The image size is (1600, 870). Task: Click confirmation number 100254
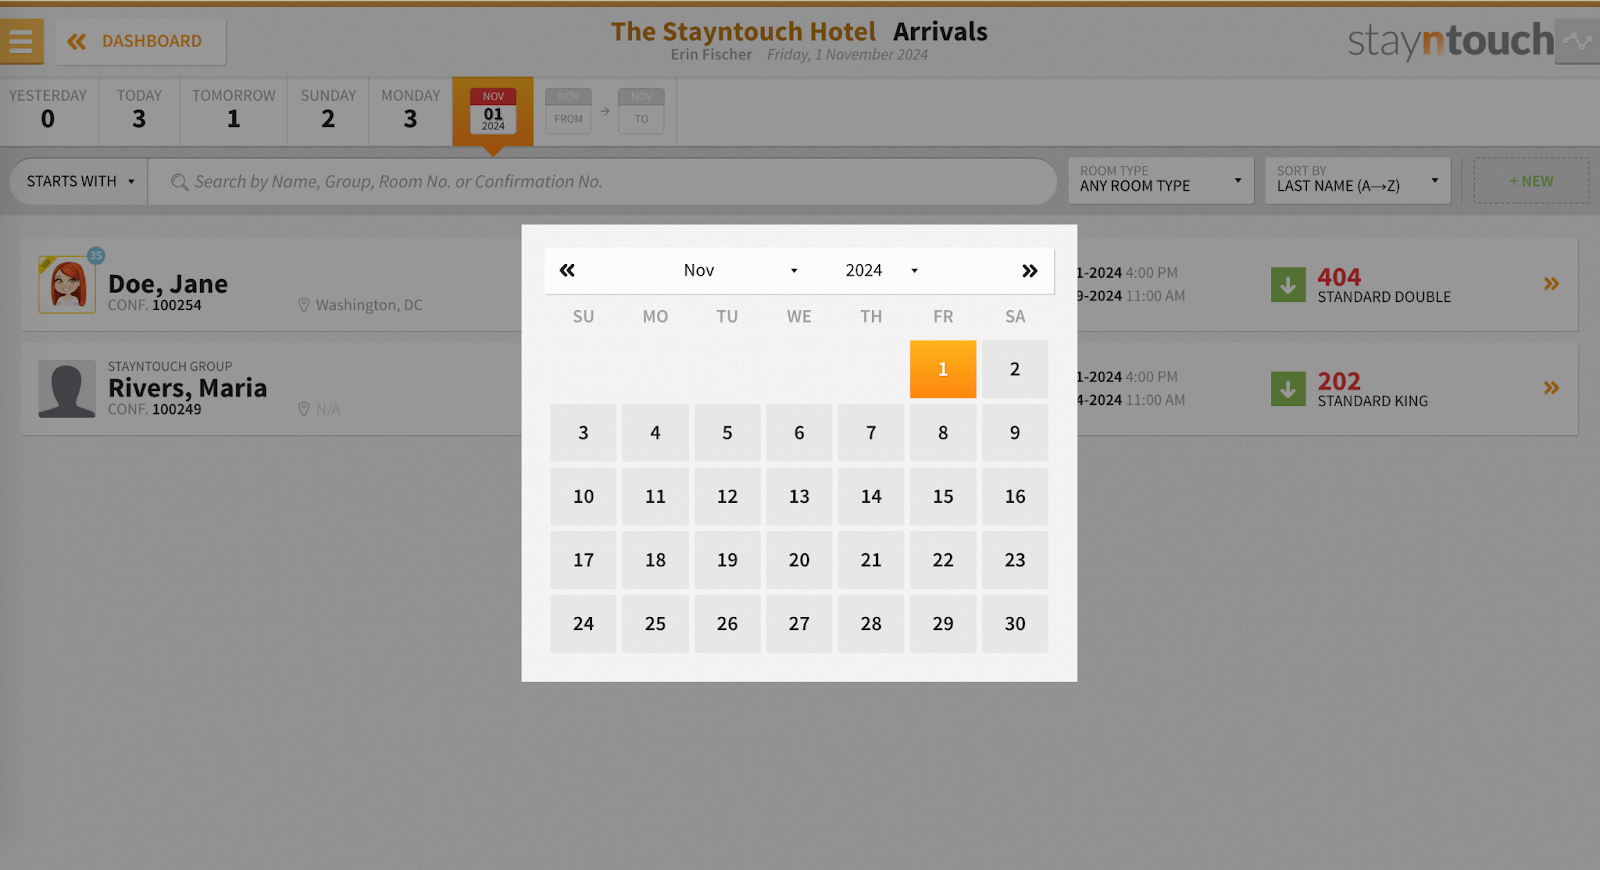[x=177, y=305]
